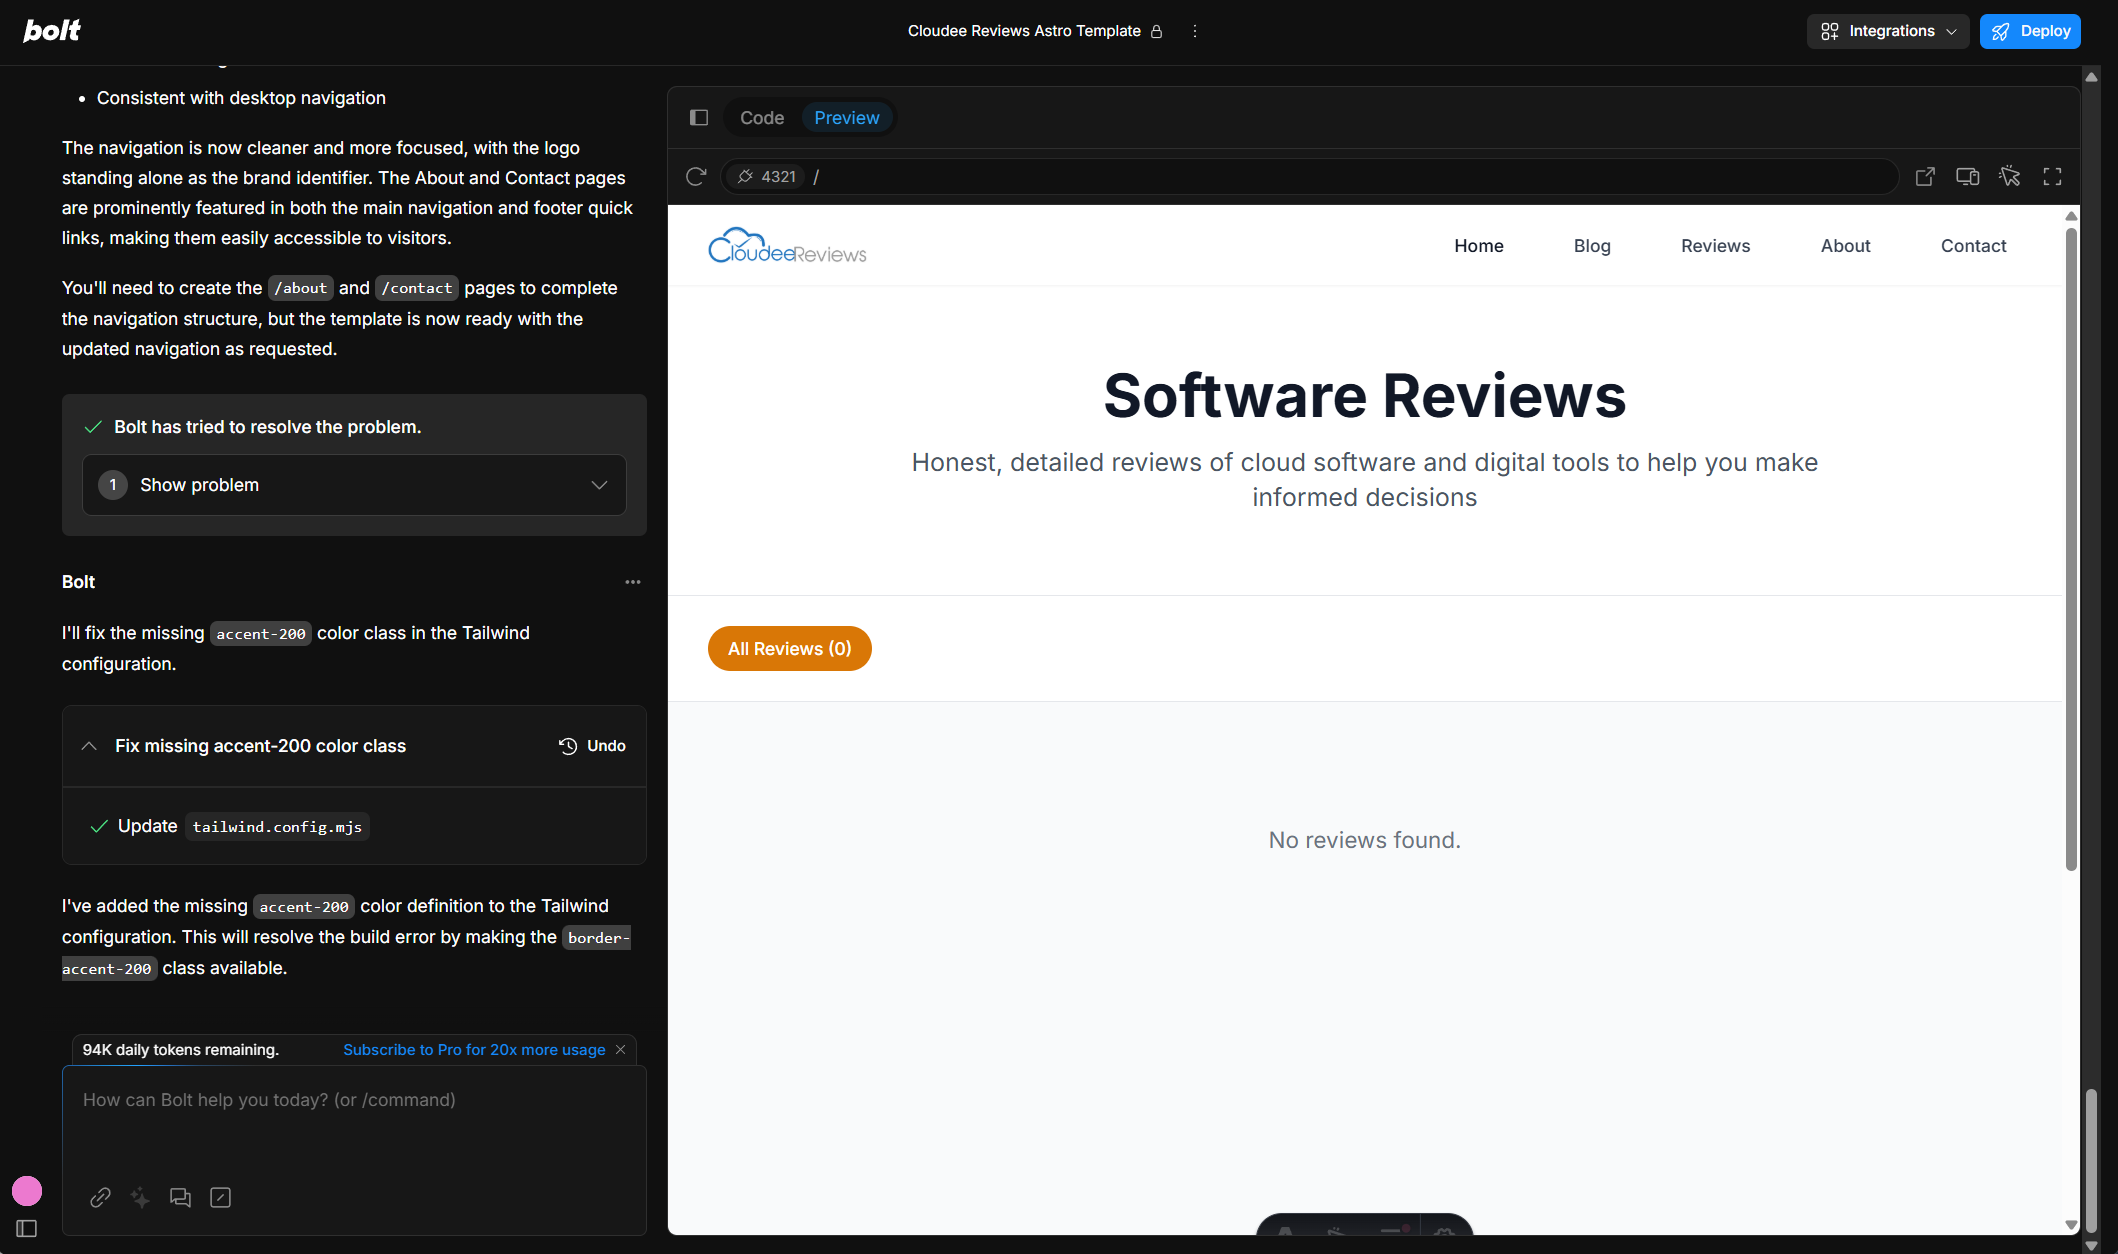Click the discussion mode chat bubbles icon

(180, 1197)
